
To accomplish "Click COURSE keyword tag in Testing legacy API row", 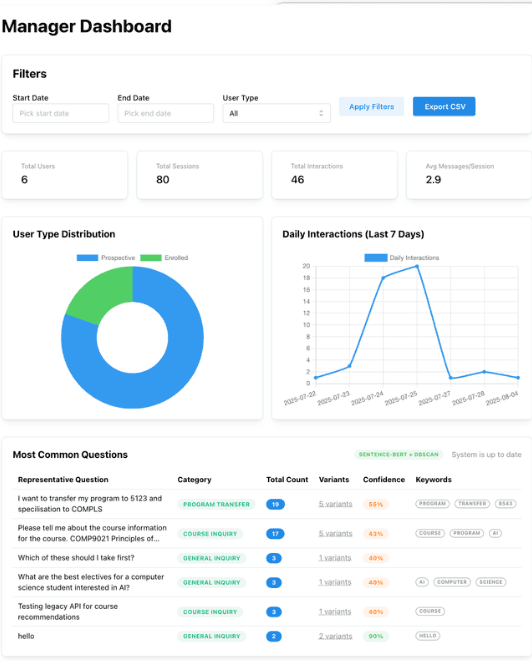I will pyautogui.click(x=430, y=611).
